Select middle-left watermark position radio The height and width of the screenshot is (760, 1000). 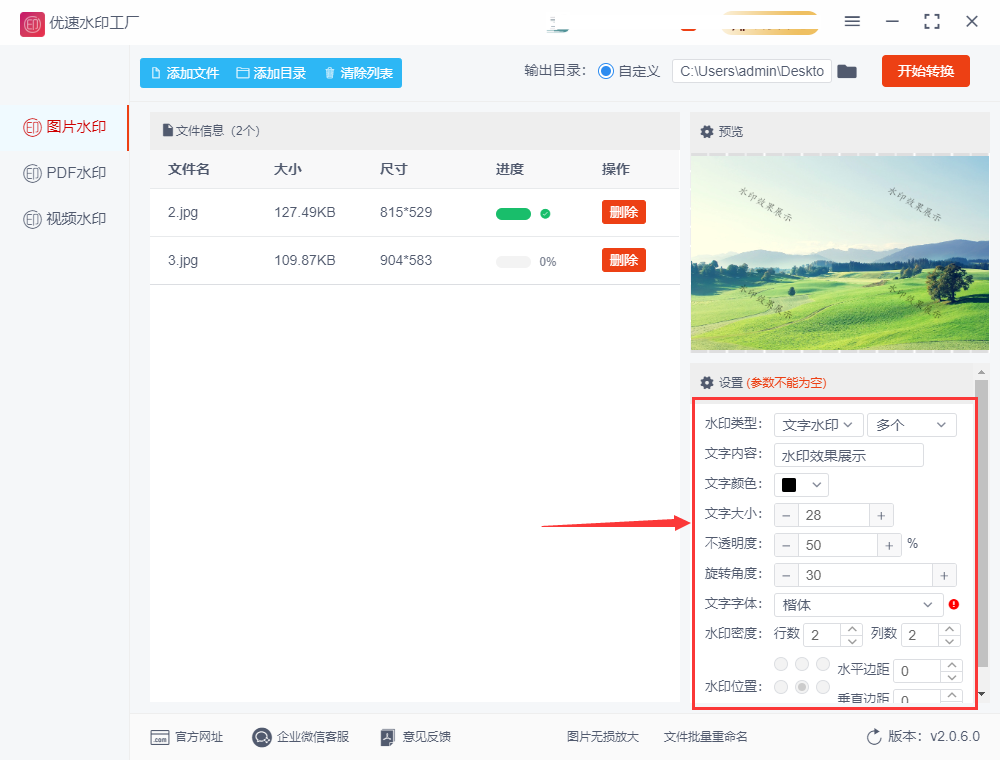pyautogui.click(x=781, y=687)
